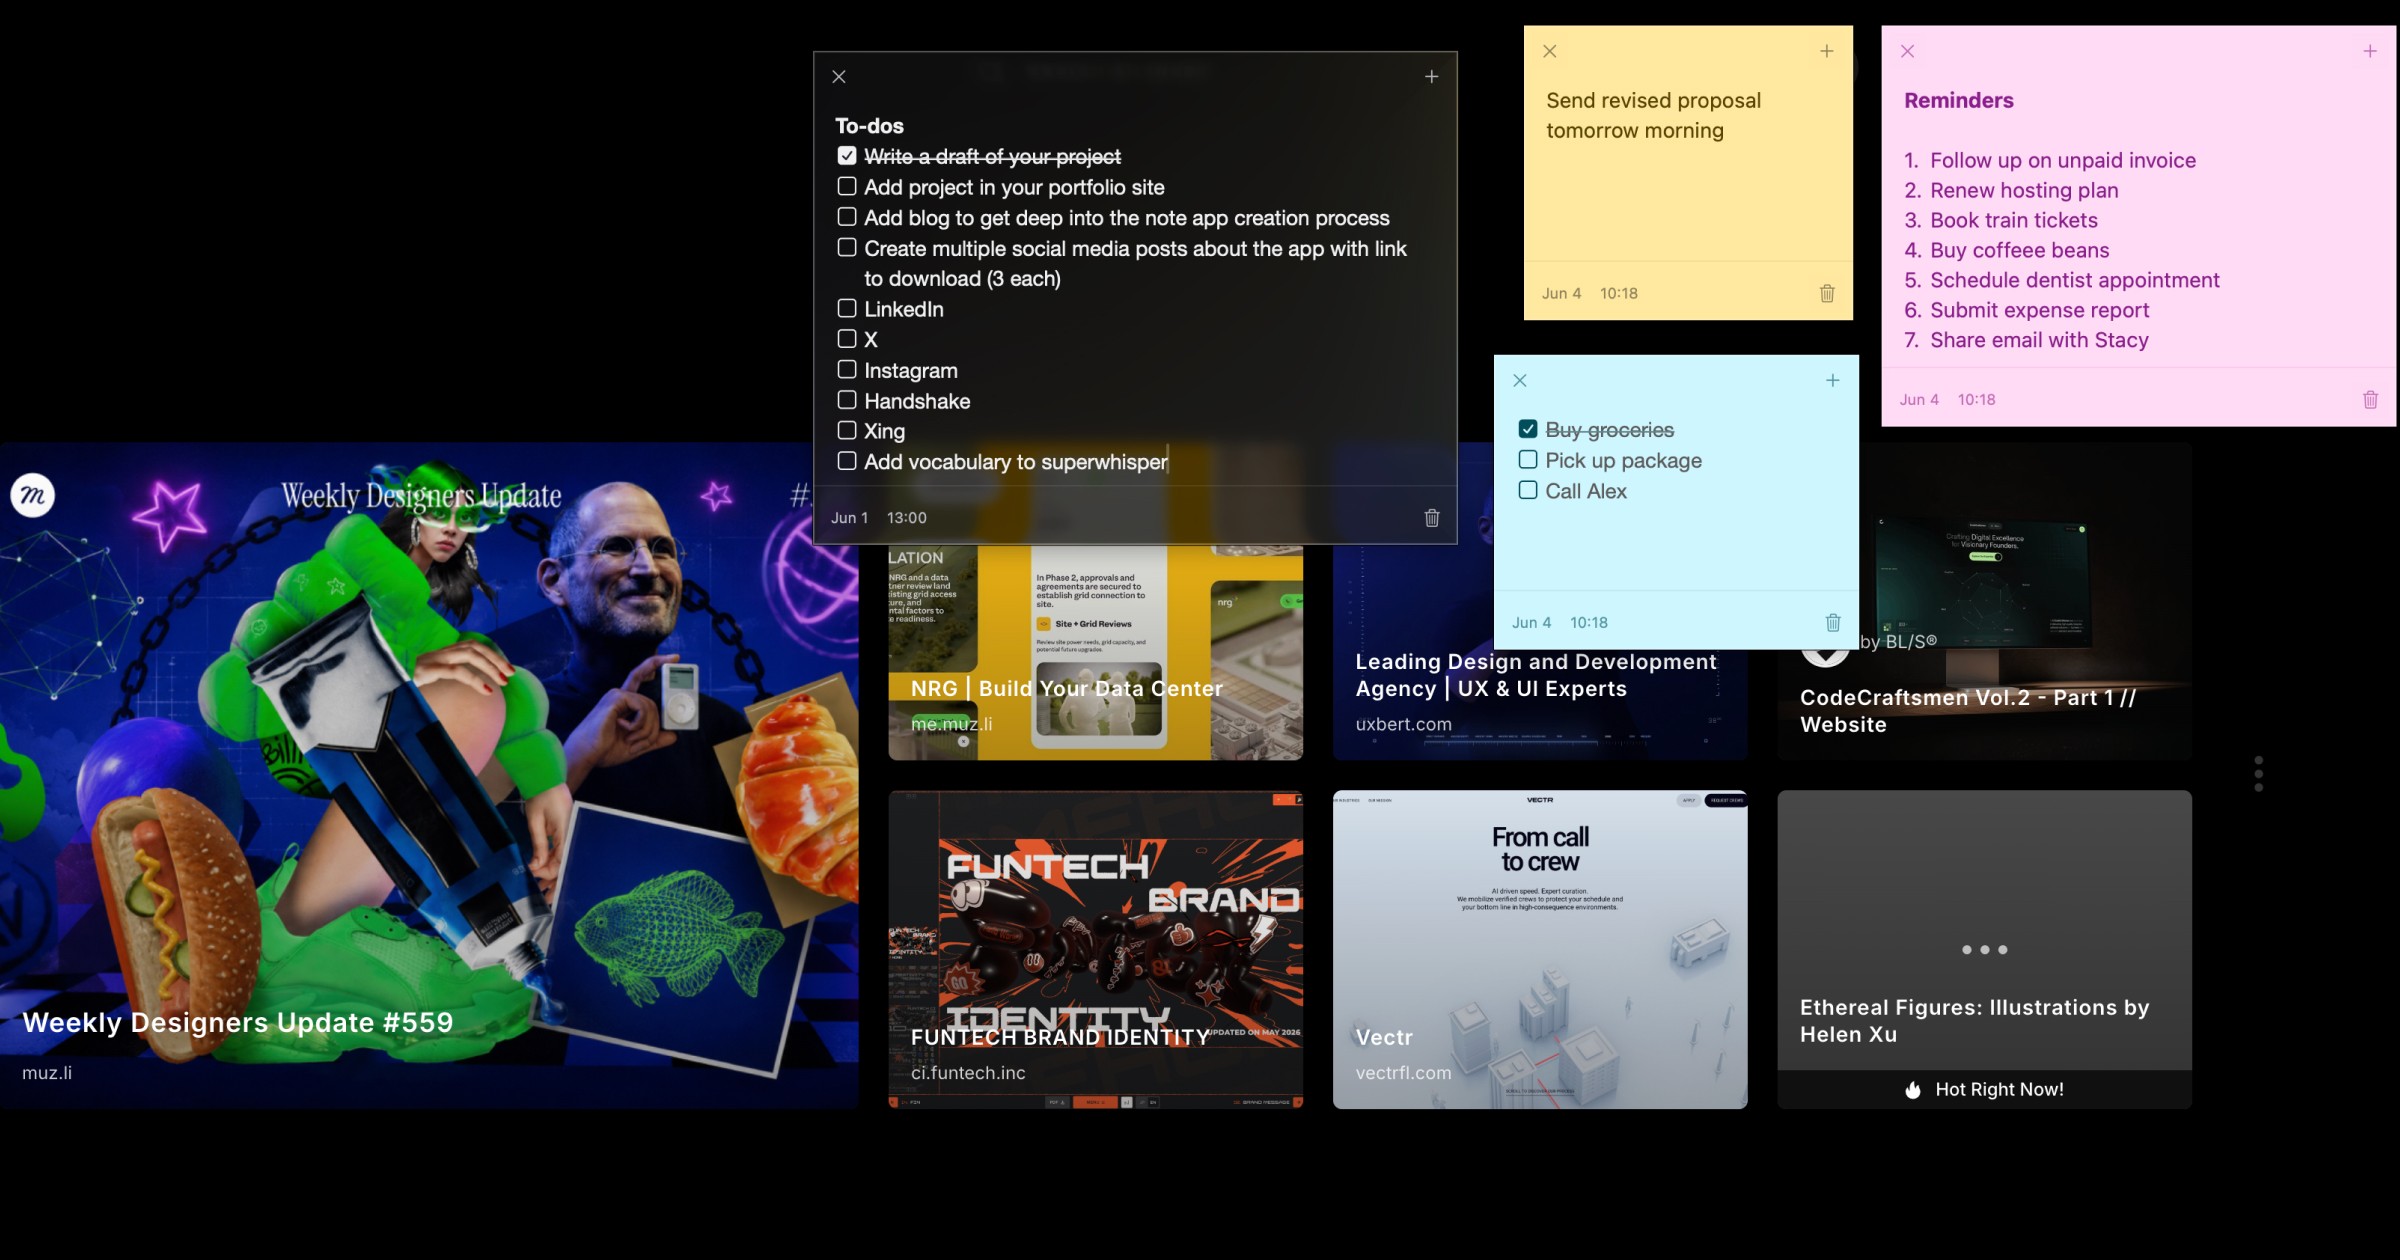
Task: Open FUNTECH BRAND IDENTITY card
Action: click(x=1095, y=949)
